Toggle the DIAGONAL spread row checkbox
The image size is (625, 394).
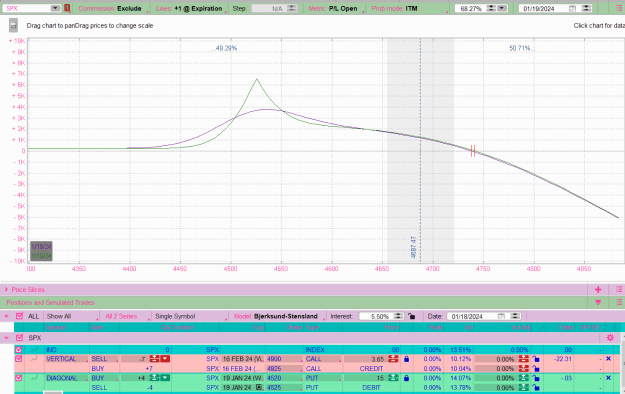click(x=18, y=378)
